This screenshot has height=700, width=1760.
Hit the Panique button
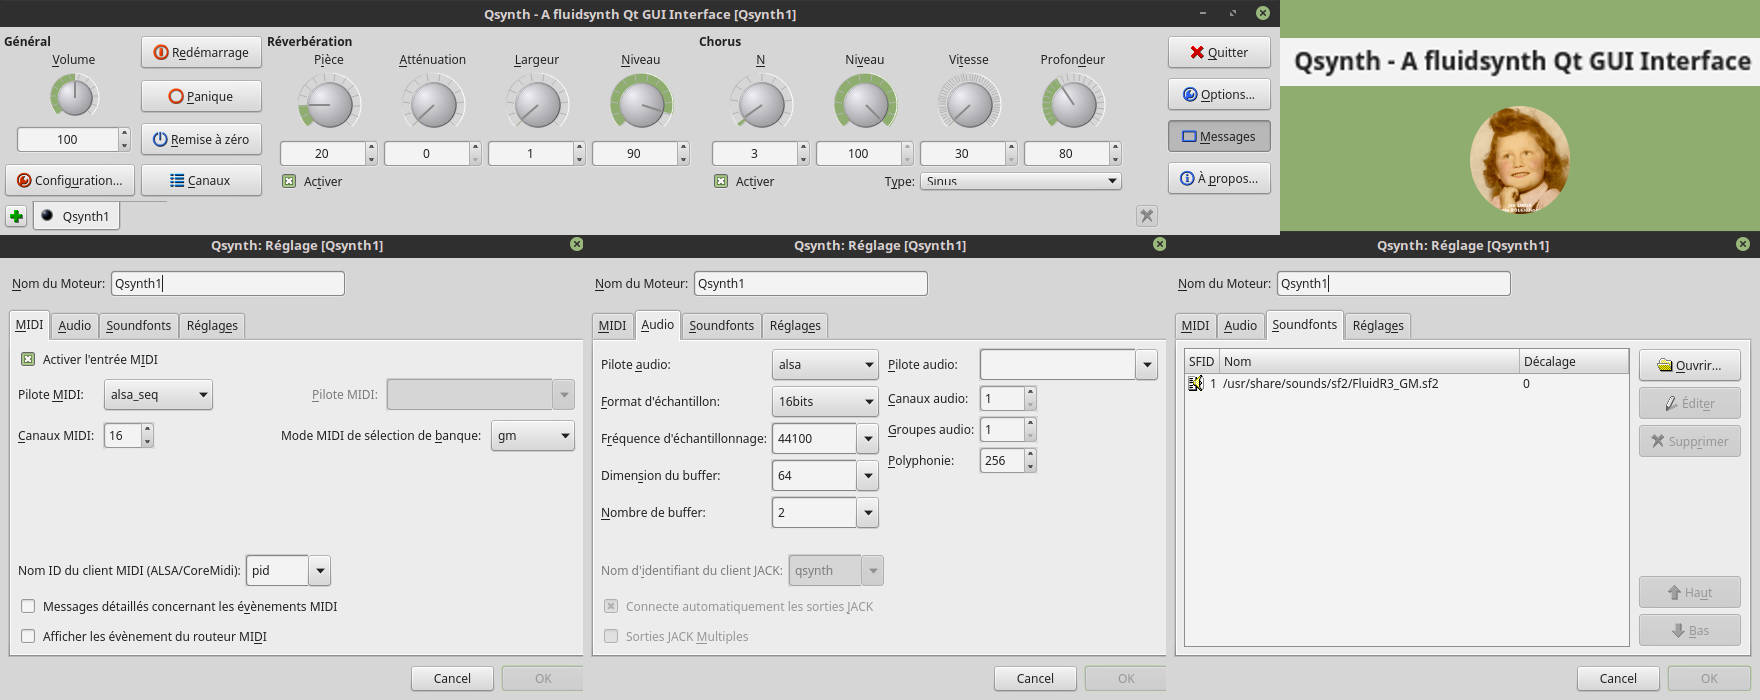pos(201,96)
